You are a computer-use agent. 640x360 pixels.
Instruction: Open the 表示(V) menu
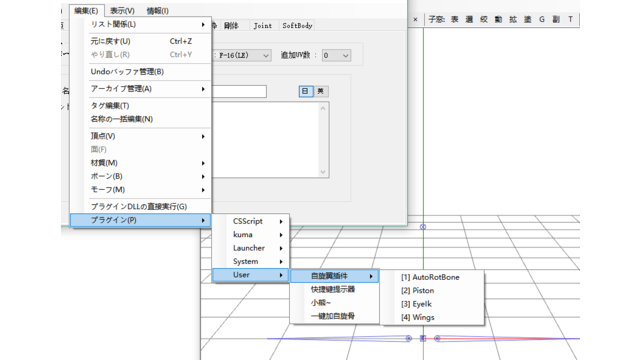coord(122,11)
